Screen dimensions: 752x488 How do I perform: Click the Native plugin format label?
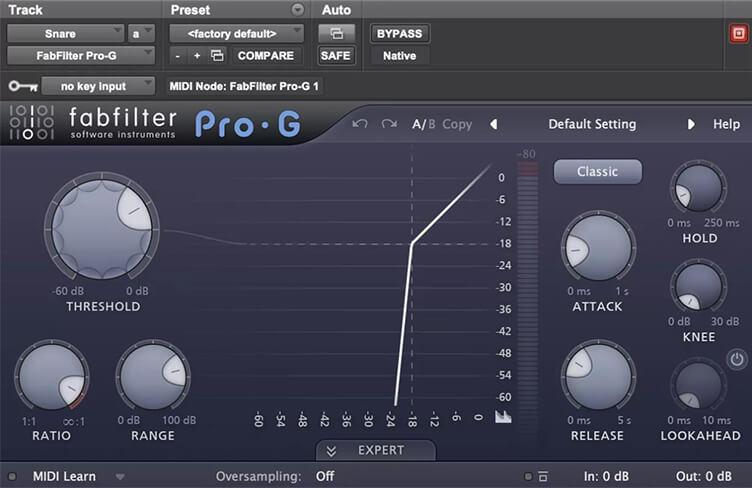coord(400,56)
